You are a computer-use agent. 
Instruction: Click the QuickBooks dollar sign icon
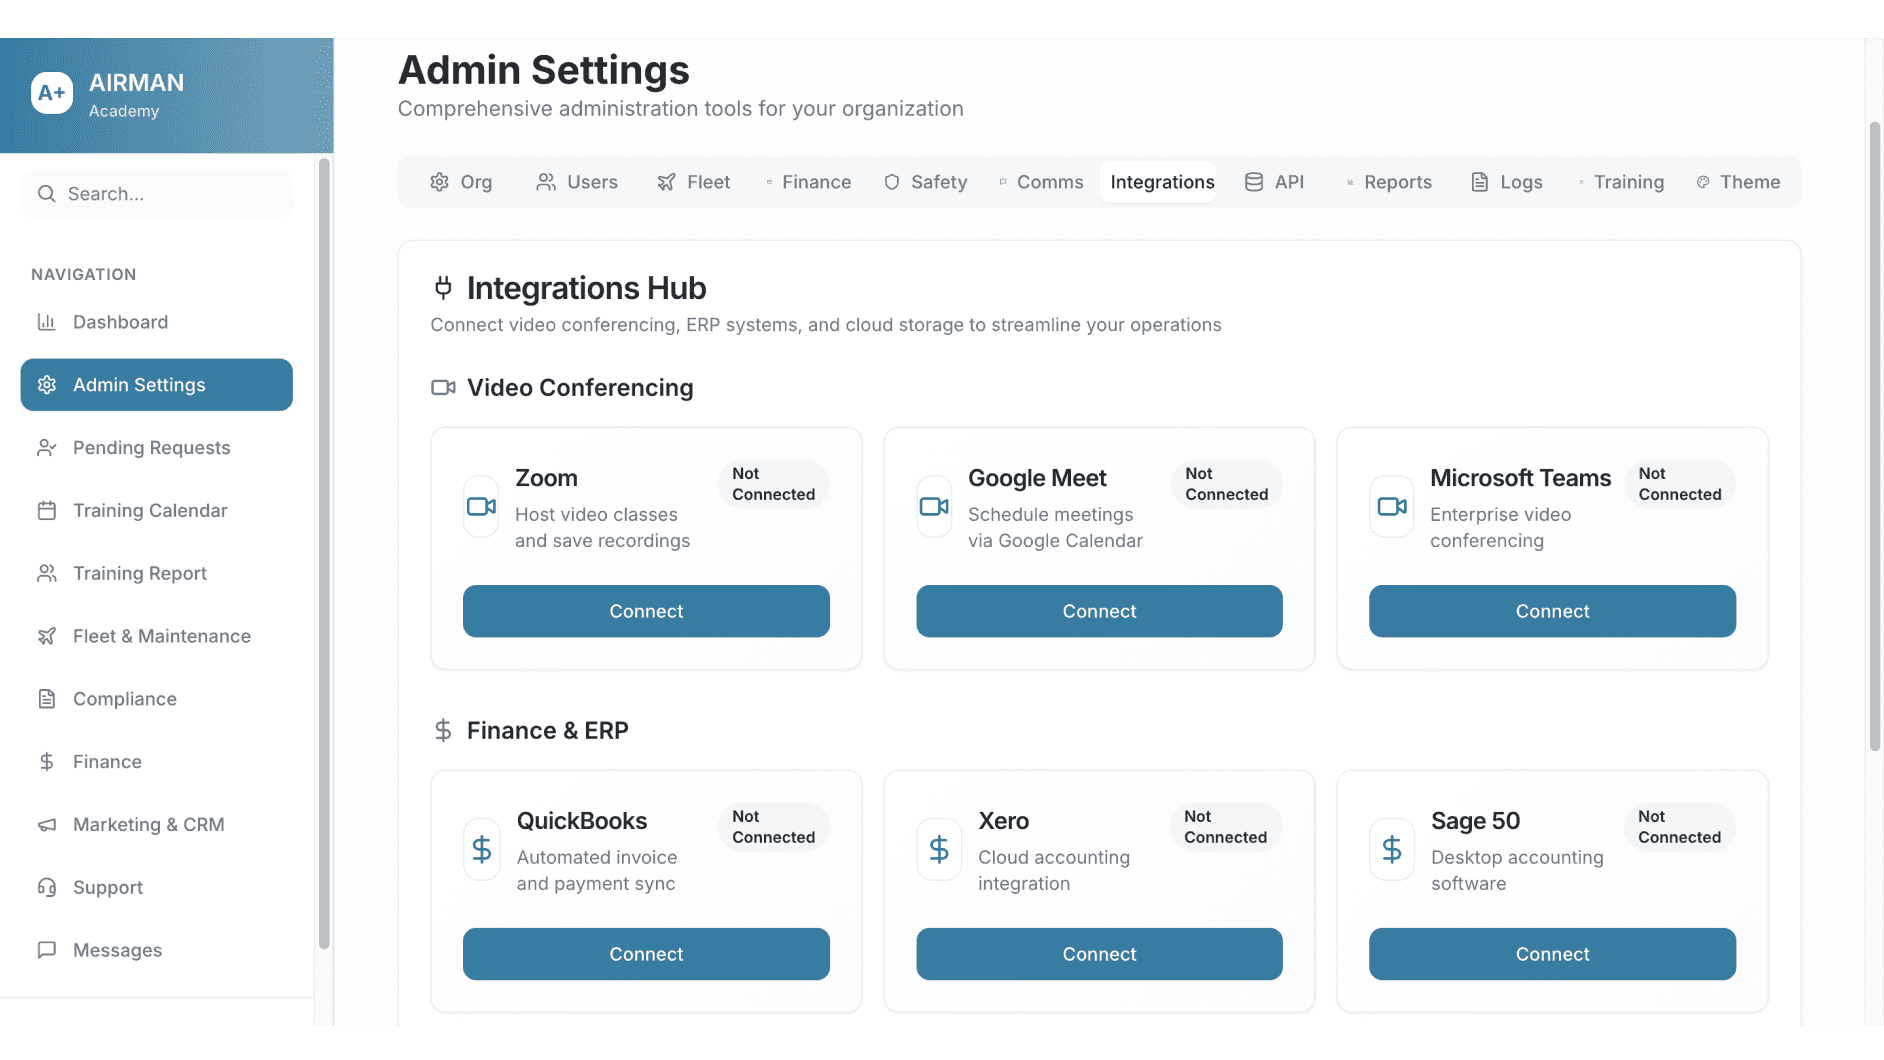tap(481, 850)
